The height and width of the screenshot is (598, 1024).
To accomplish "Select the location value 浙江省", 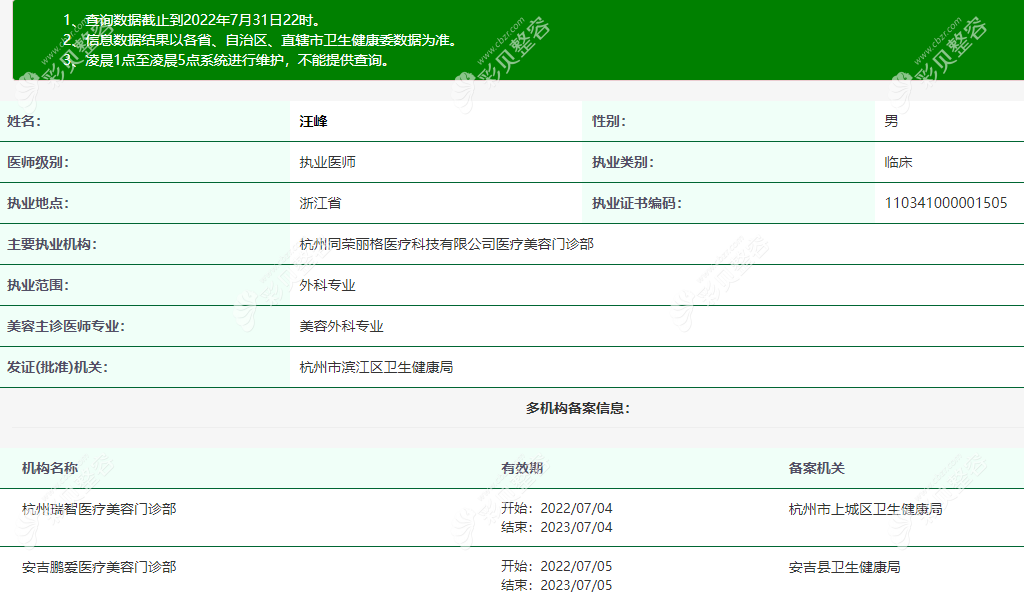I will point(320,204).
